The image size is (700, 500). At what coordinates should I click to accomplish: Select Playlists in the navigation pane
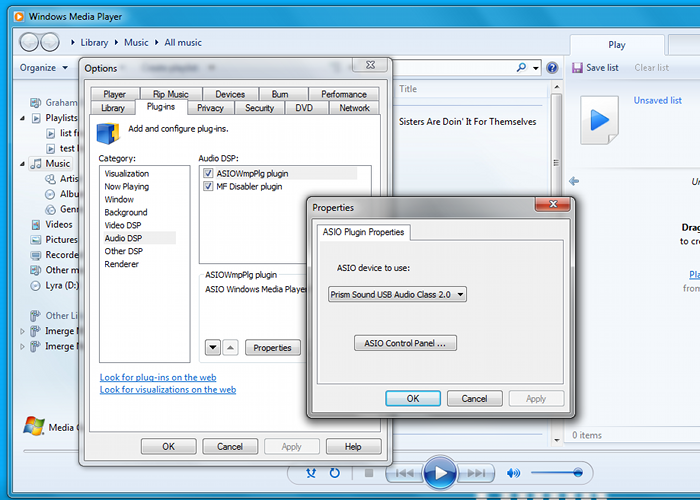pyautogui.click(x=61, y=117)
